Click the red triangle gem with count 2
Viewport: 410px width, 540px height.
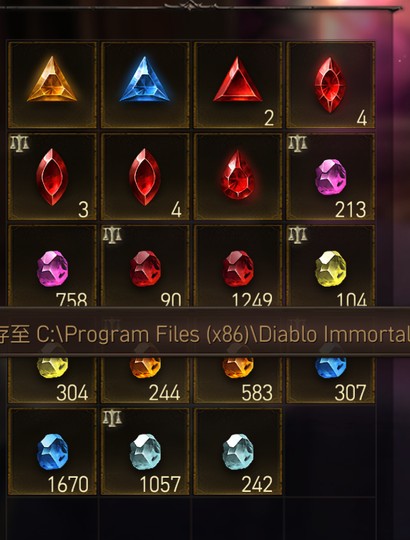238,85
